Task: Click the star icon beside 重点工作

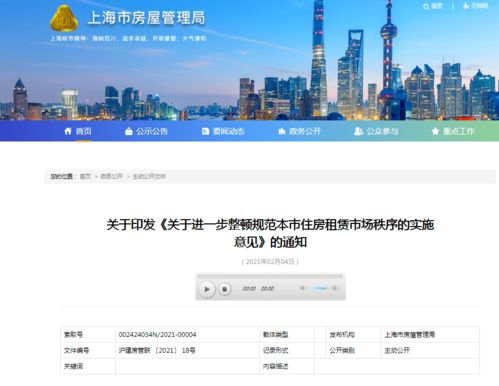Action: (435, 131)
